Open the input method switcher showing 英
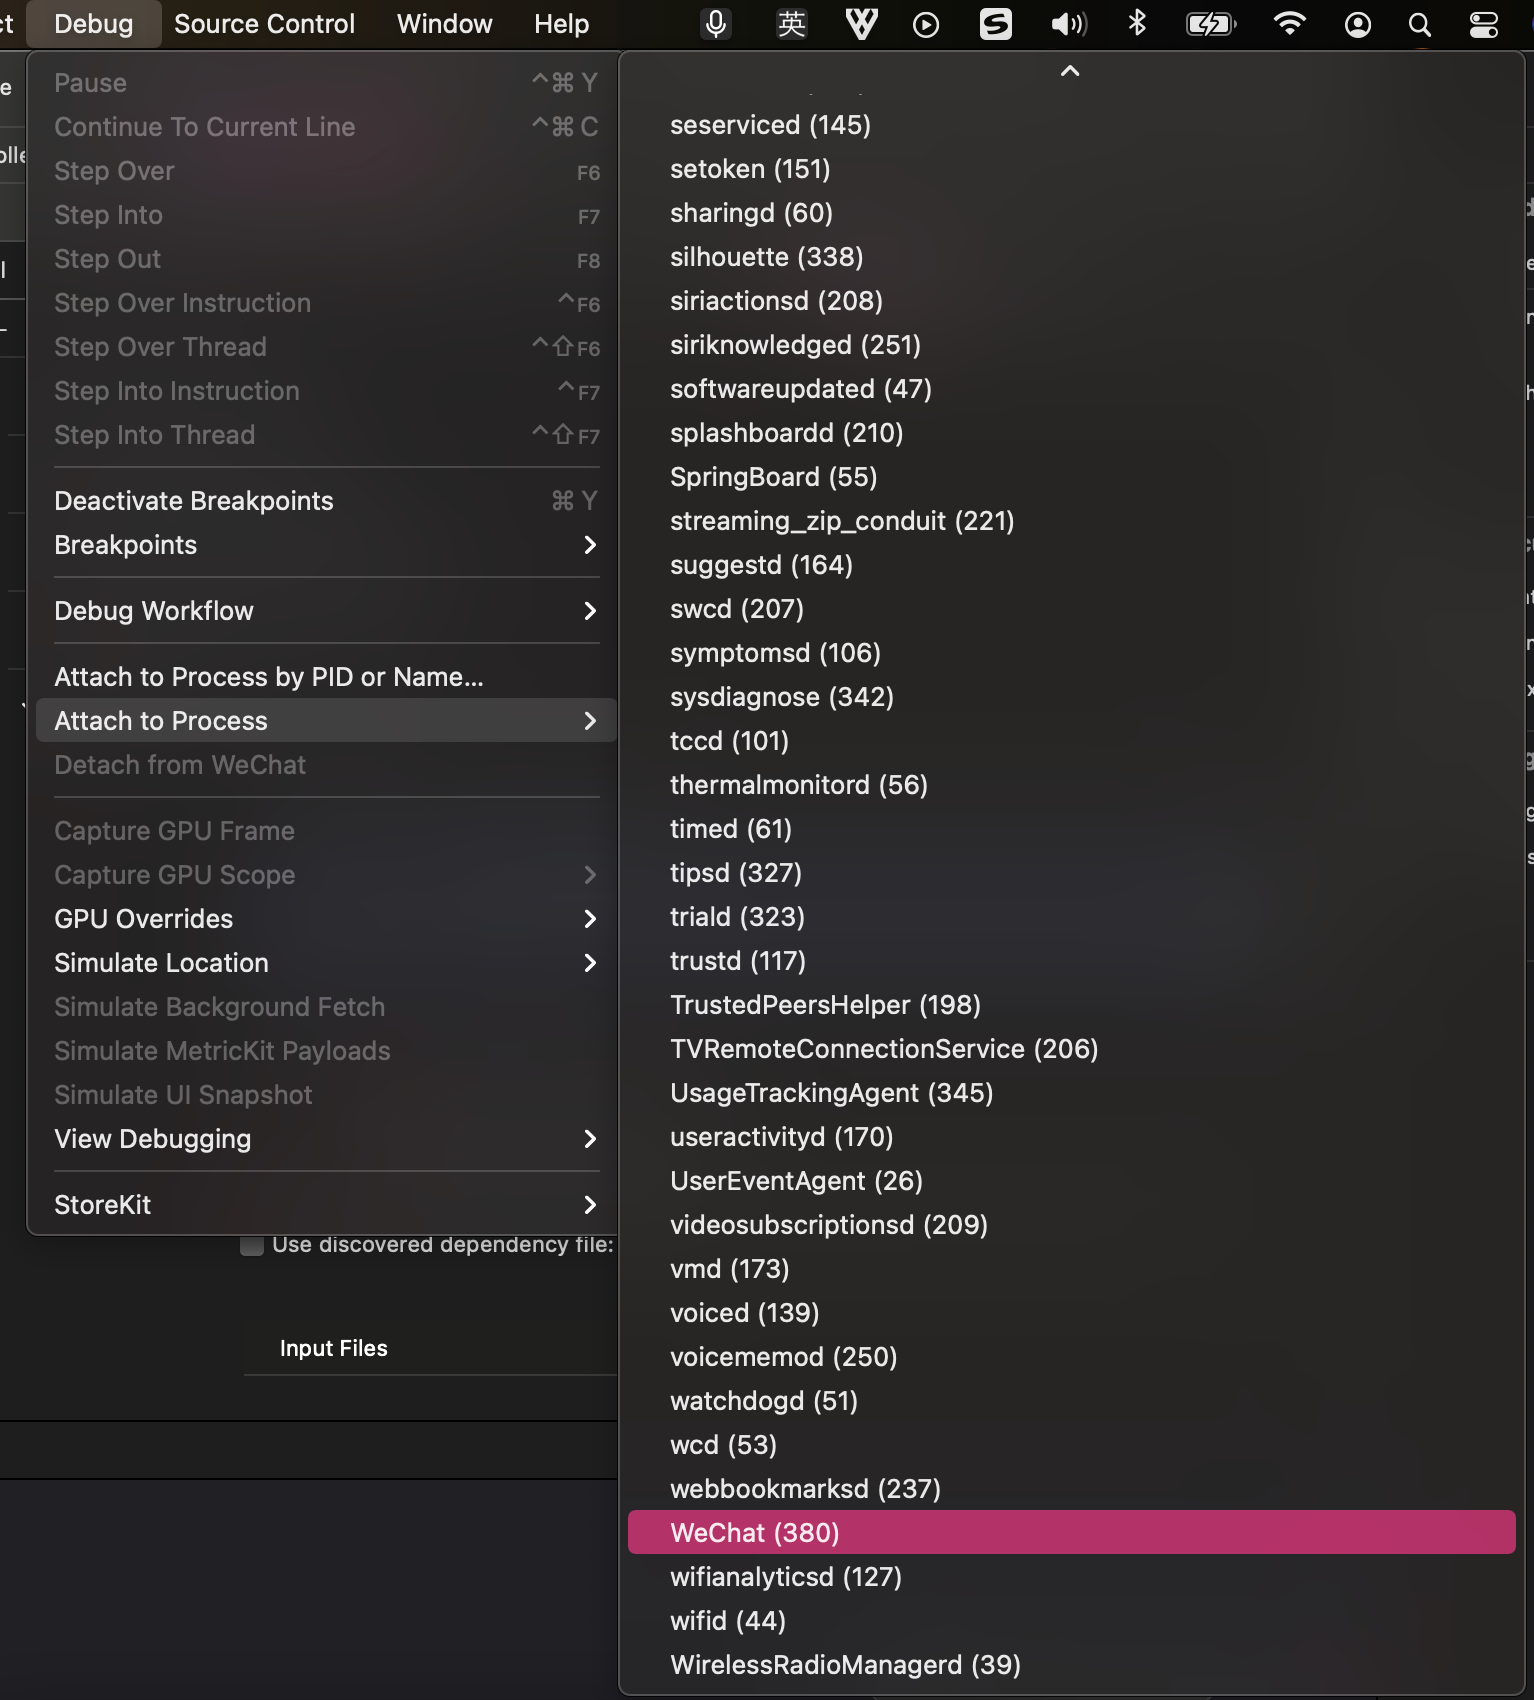The height and width of the screenshot is (1700, 1534). (x=791, y=24)
